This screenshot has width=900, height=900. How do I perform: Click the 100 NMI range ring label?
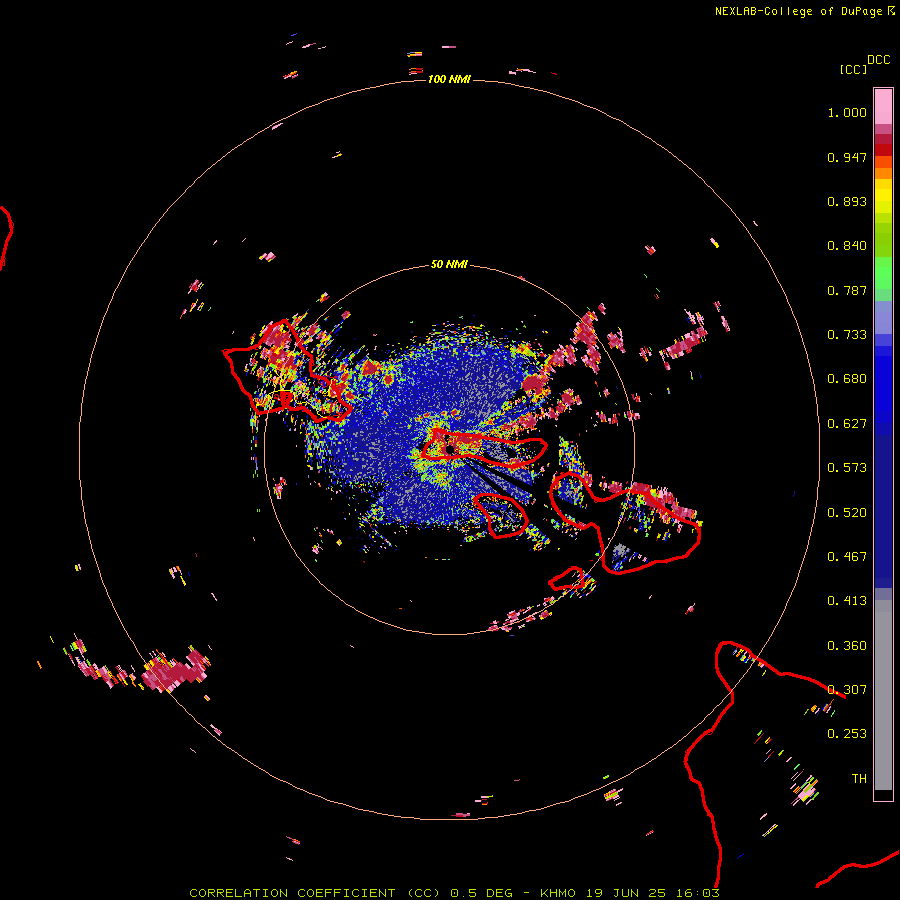click(x=449, y=79)
